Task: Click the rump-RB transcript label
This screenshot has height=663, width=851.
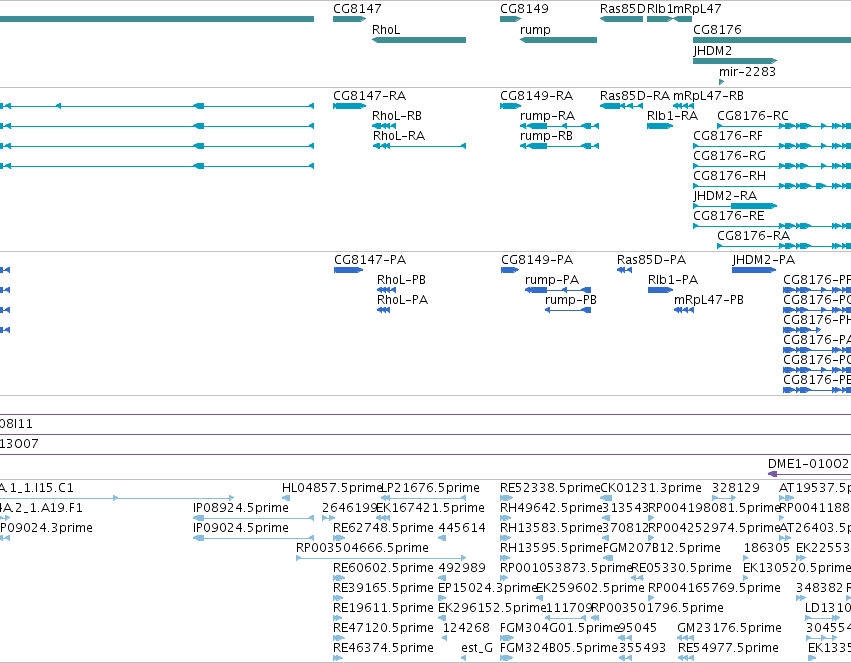Action: point(546,136)
